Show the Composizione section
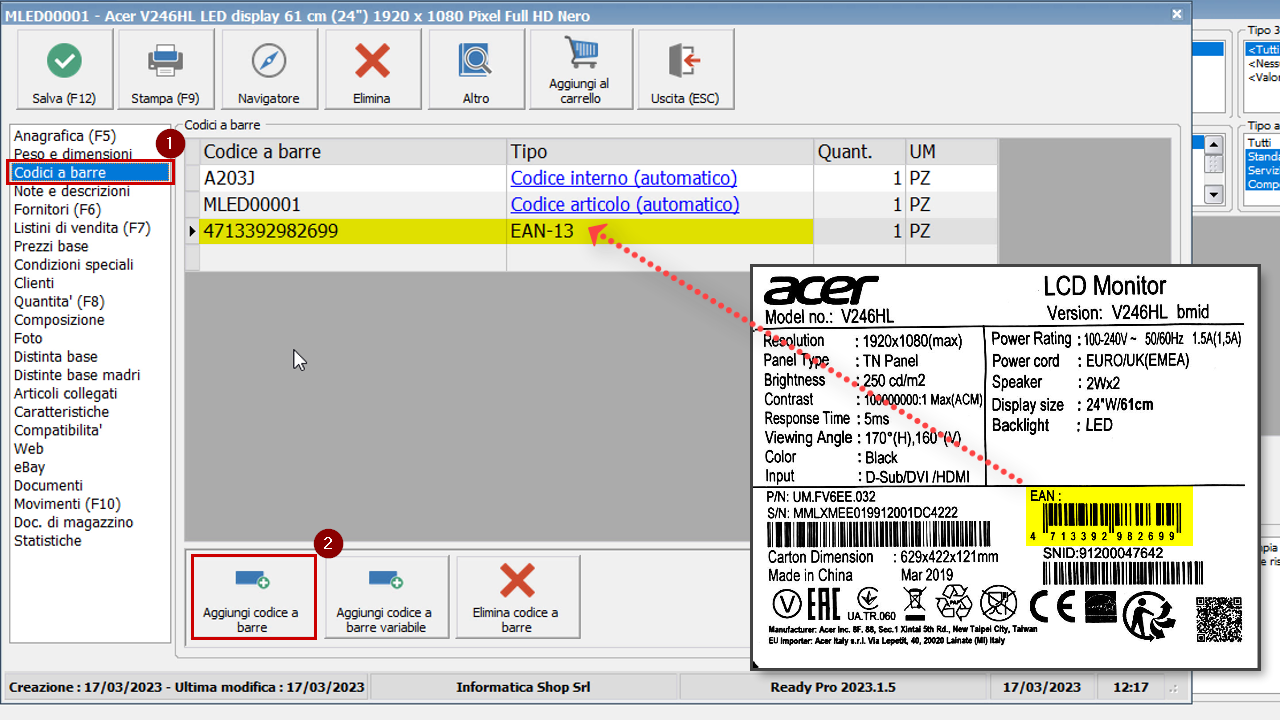 tap(59, 320)
